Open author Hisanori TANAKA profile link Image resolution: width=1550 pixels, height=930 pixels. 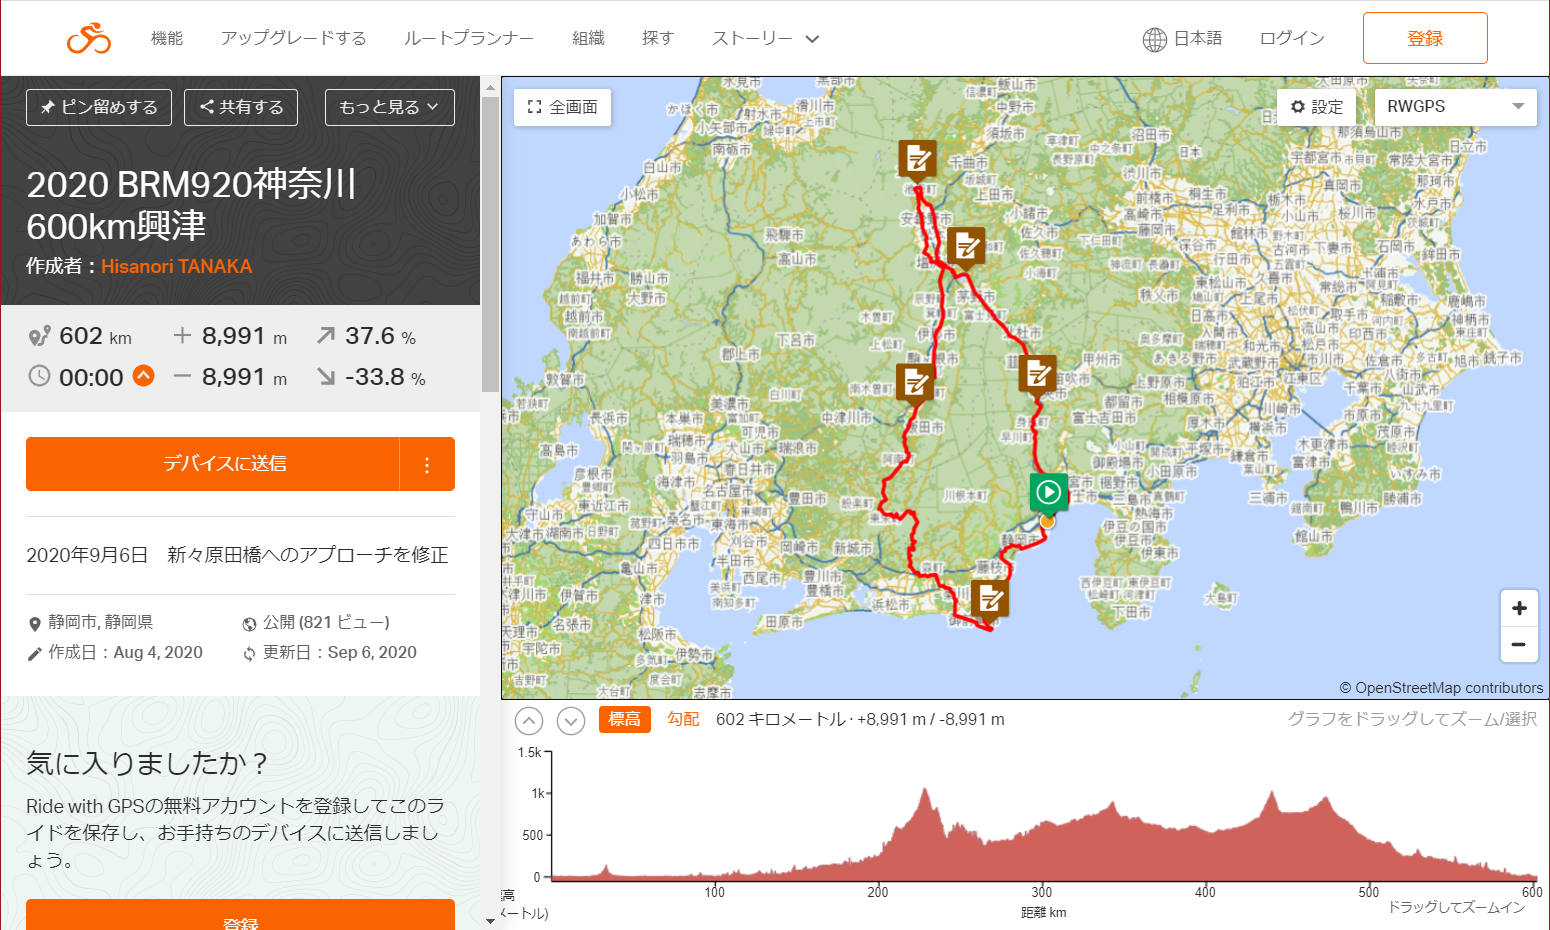pos(176,266)
